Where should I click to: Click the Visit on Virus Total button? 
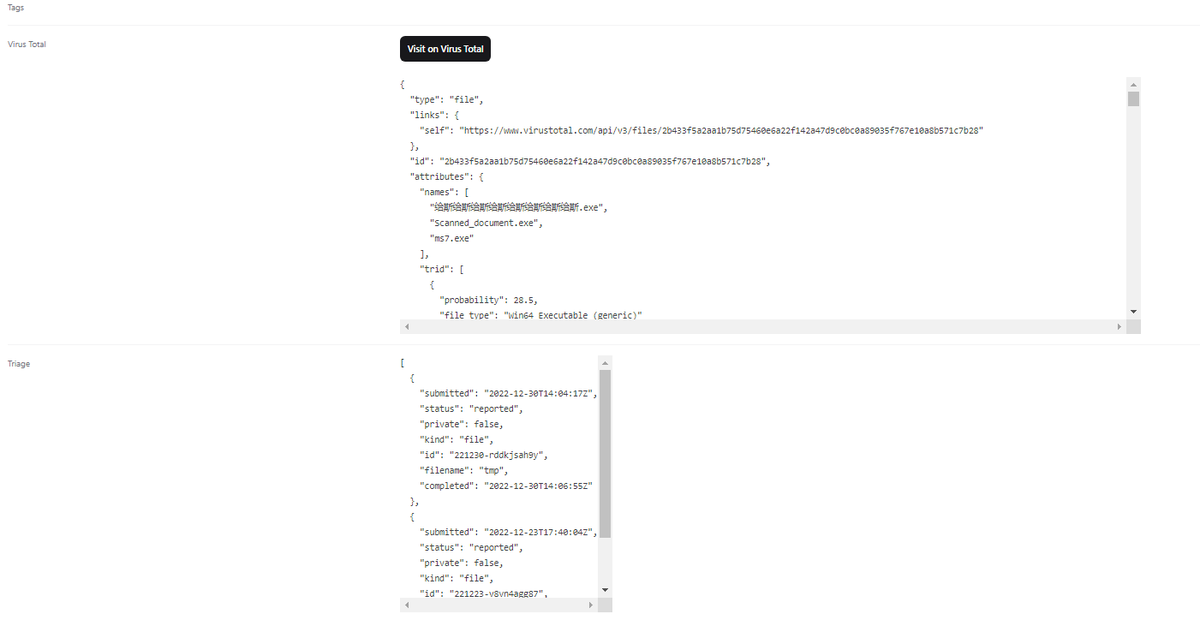tap(445, 49)
